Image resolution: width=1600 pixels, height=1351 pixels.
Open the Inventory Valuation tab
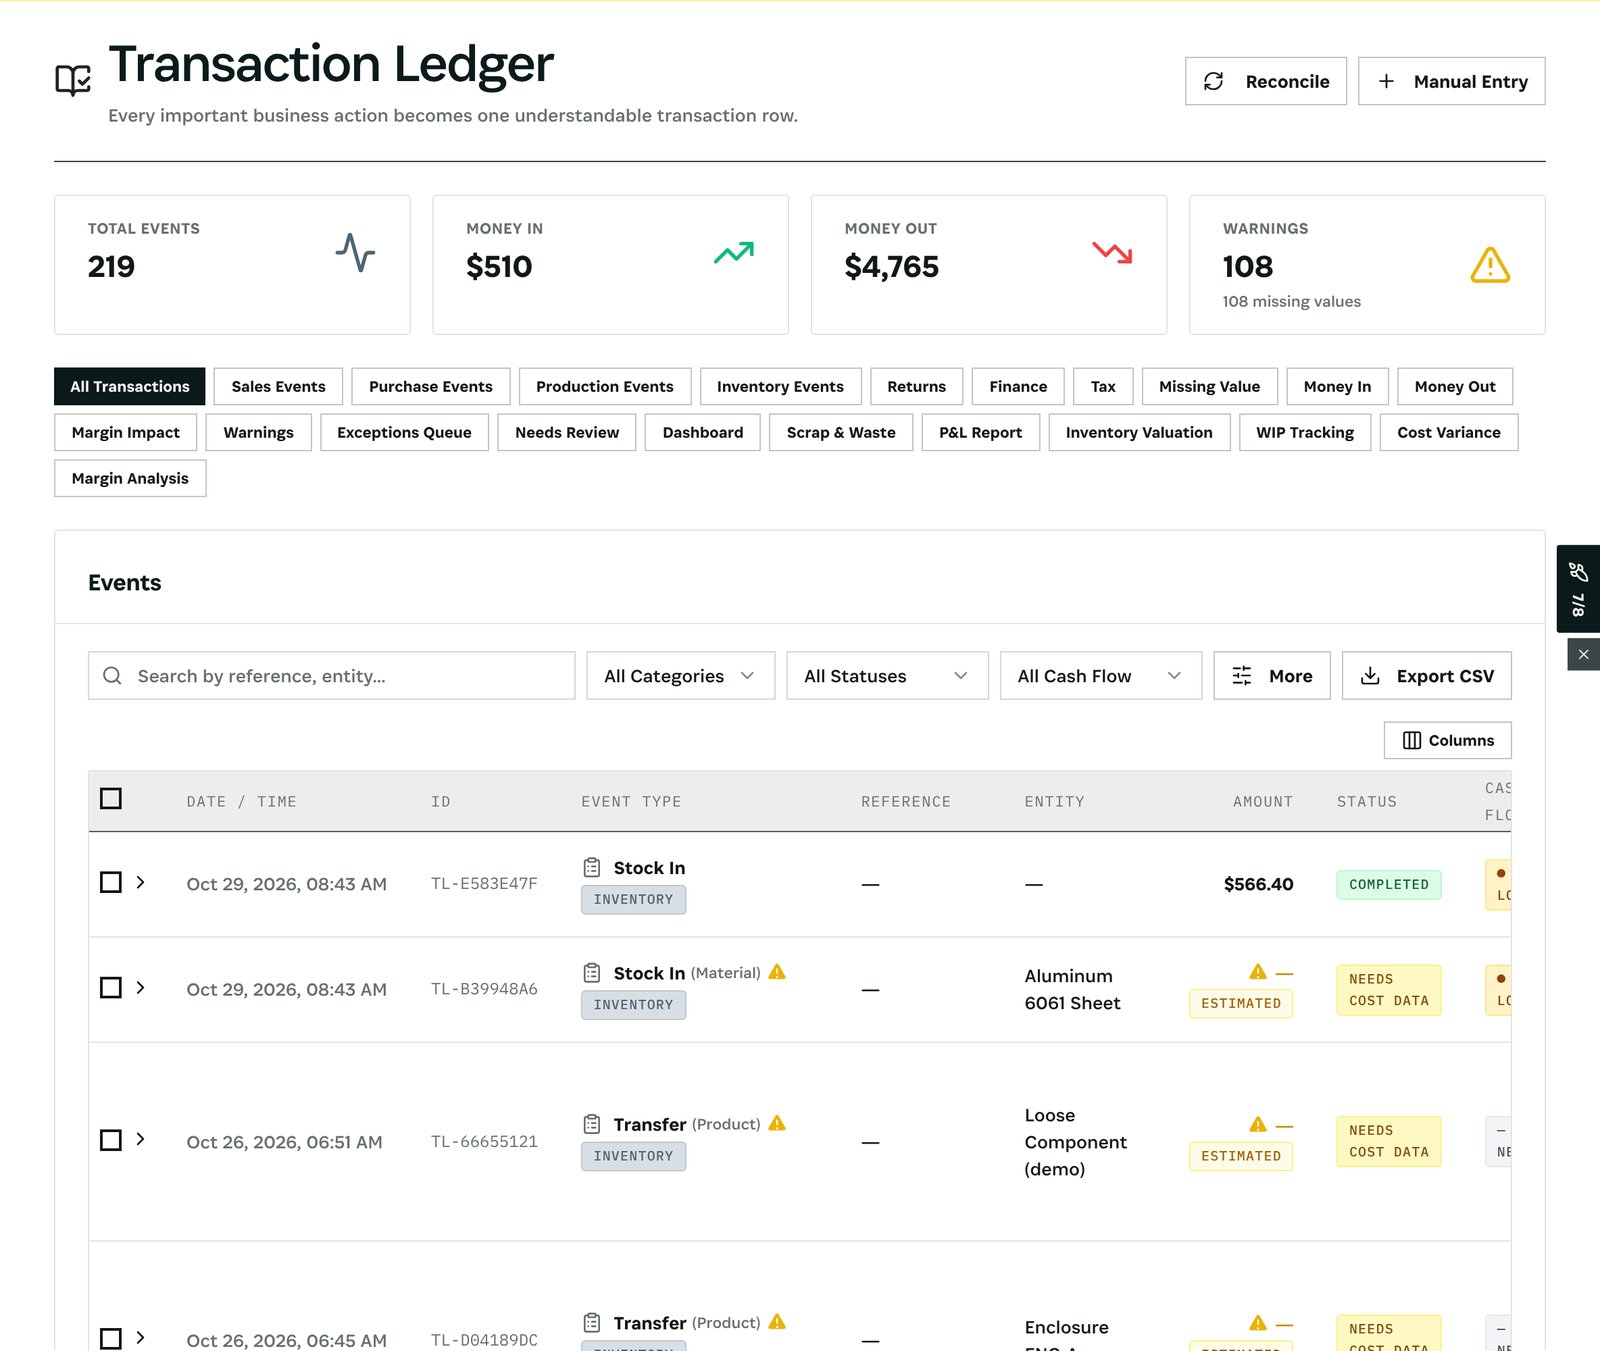(x=1139, y=433)
